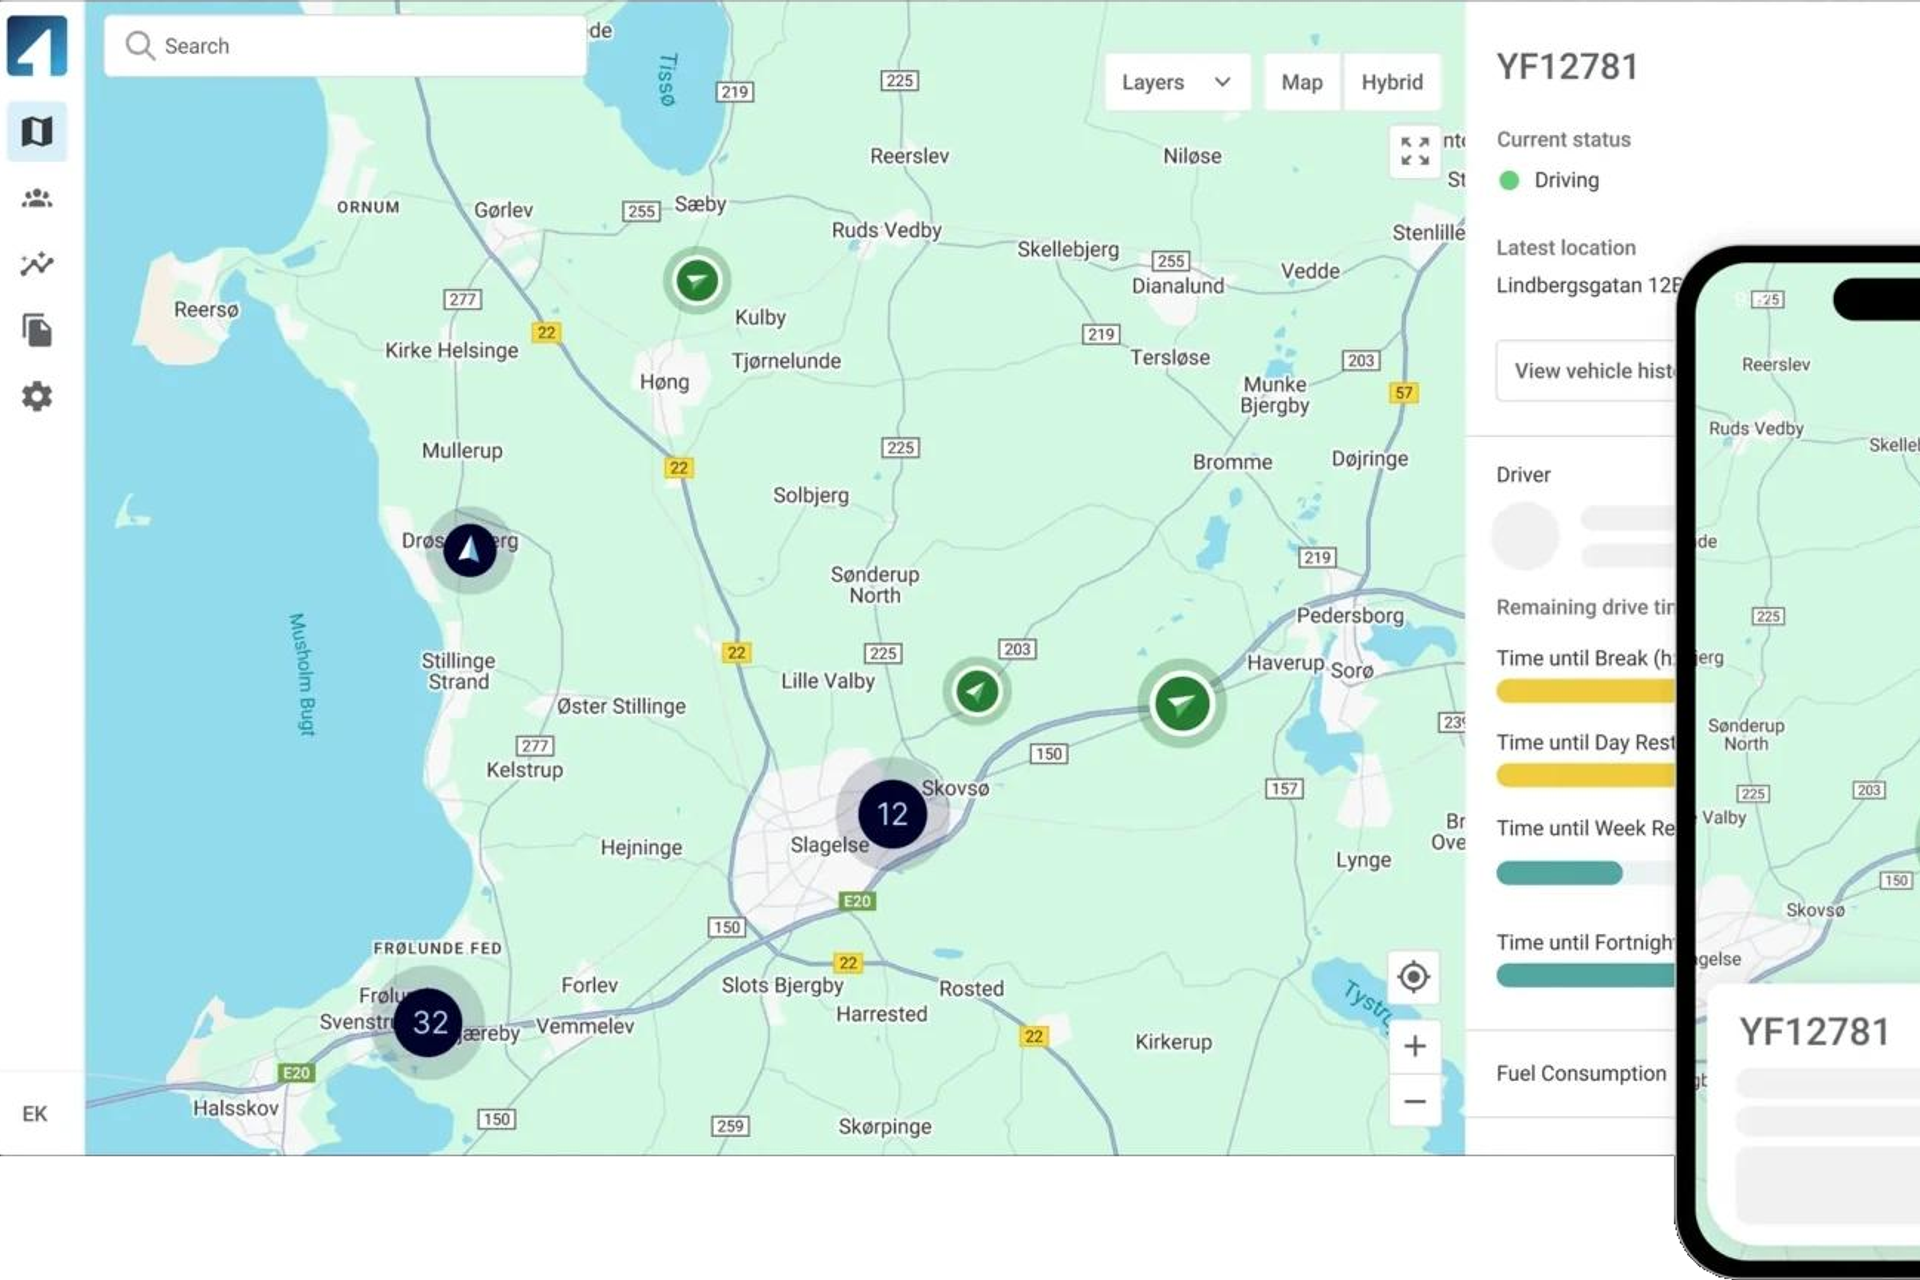Open the analytics chart icon in sidebar
This screenshot has height=1280, width=1920.
(x=37, y=264)
